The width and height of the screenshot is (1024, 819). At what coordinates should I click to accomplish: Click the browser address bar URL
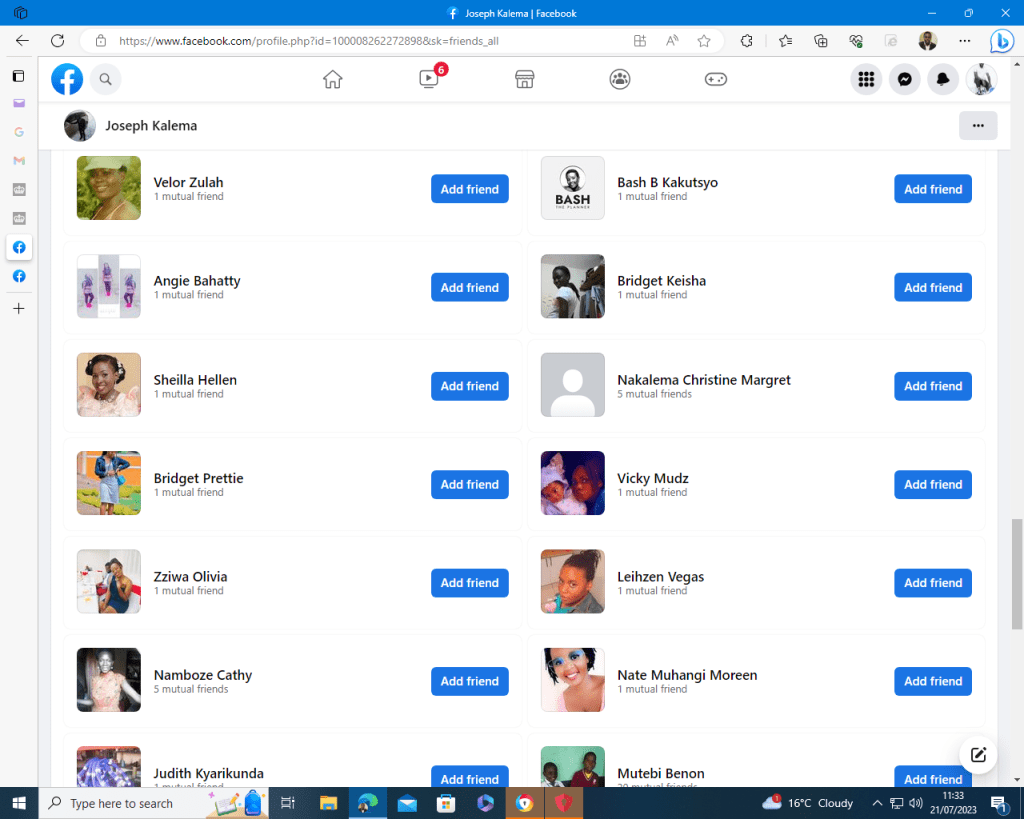coord(308,41)
